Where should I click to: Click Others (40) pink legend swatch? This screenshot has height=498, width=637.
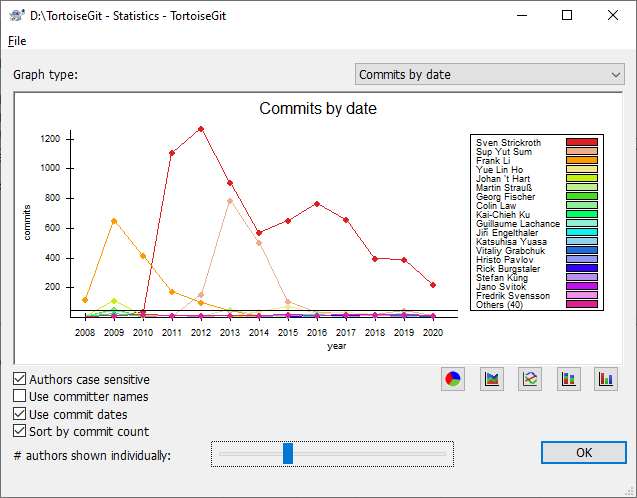[x=582, y=304]
